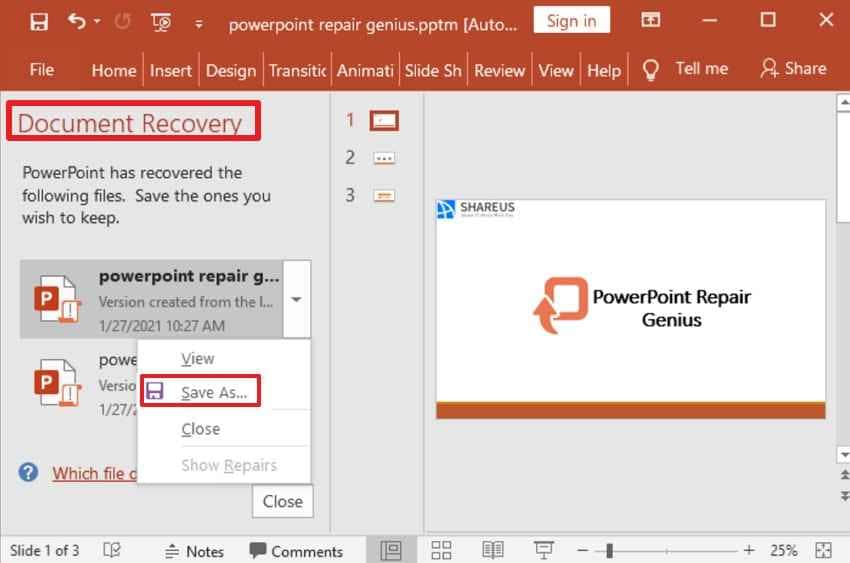
Task: Click the Tell me lightbulb icon
Action: click(x=651, y=70)
